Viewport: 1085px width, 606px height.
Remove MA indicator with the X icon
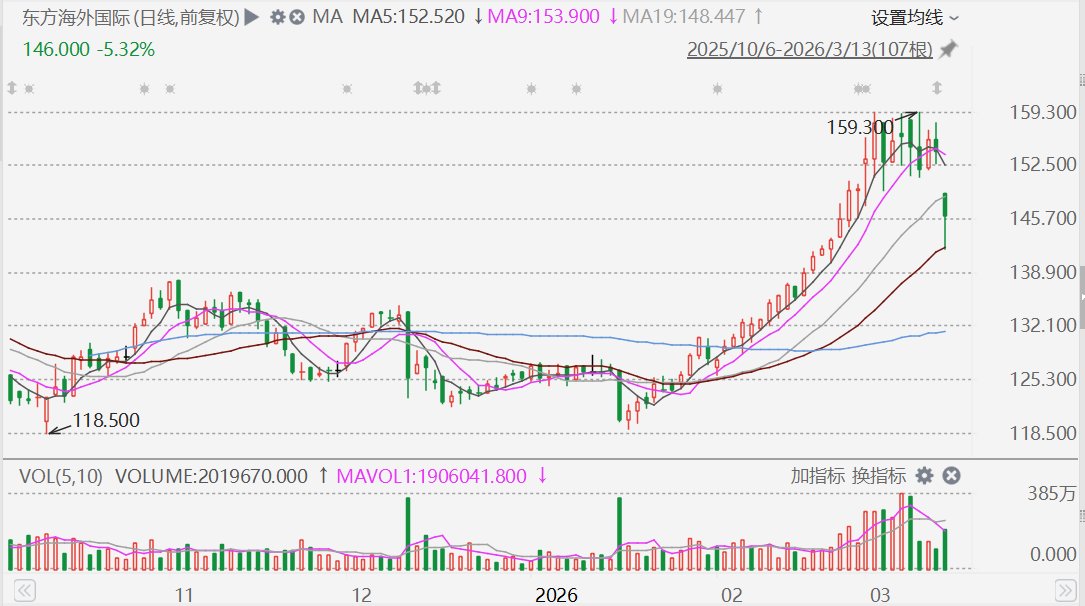[x=296, y=17]
